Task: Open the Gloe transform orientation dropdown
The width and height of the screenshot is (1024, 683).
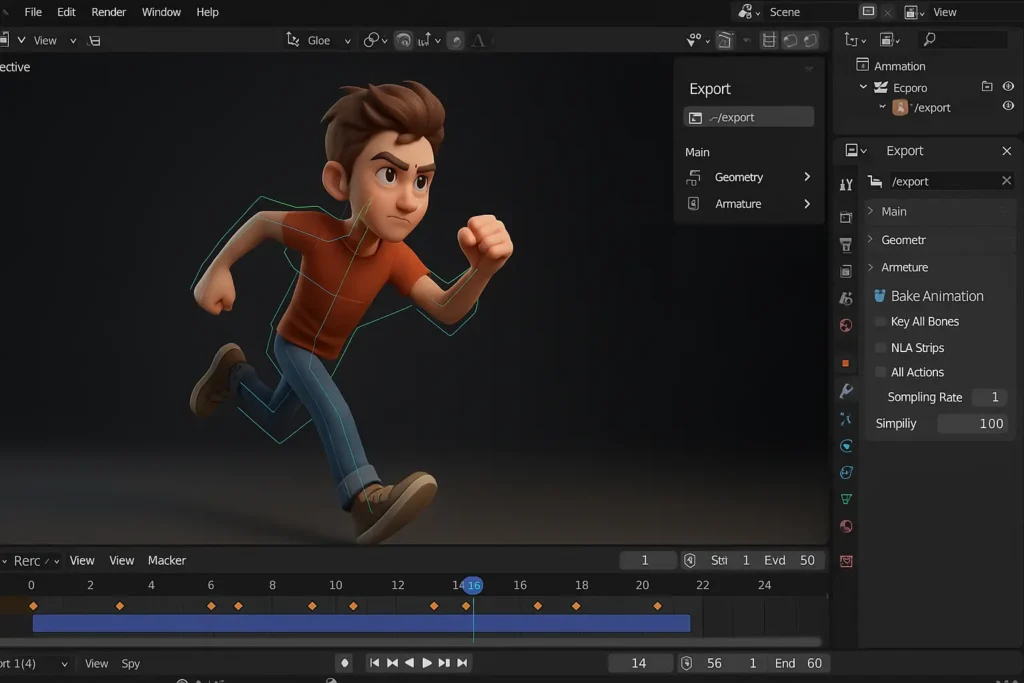Action: (x=319, y=40)
